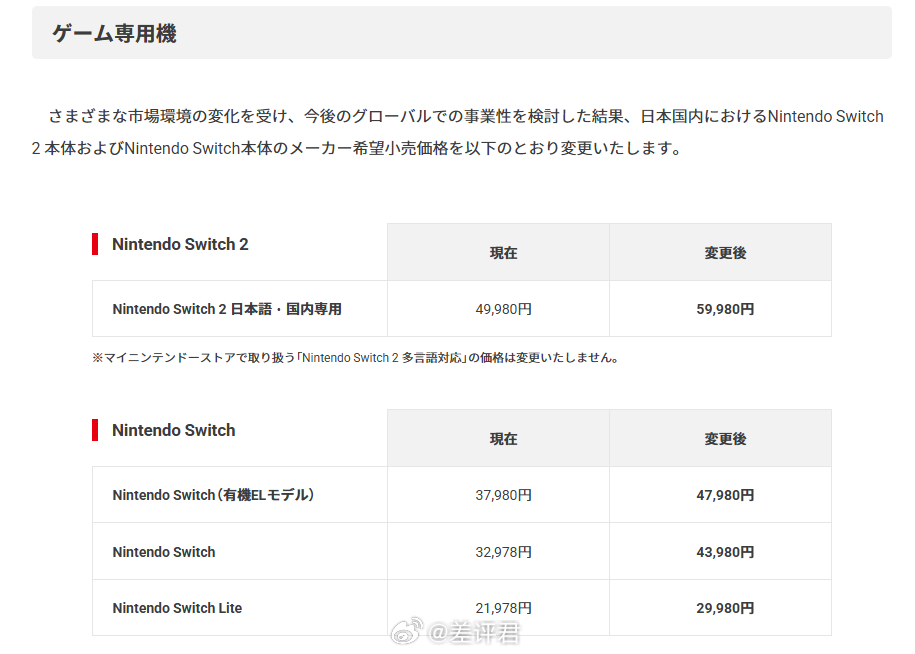The image size is (915, 654).
Task: Click the ※マイニンテンドーストア footnote text
Action: click(x=355, y=358)
